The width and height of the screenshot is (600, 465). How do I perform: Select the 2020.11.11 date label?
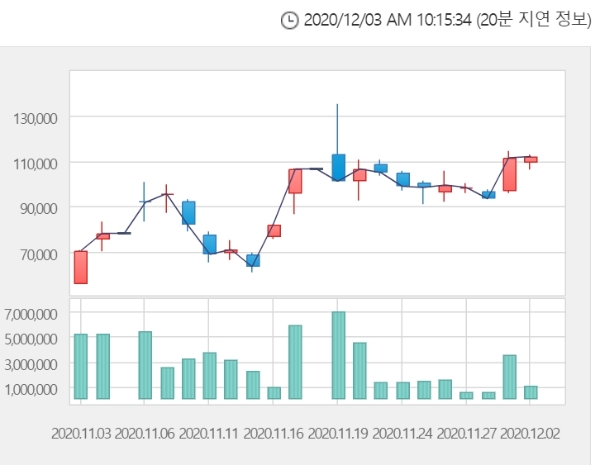pyautogui.click(x=209, y=435)
